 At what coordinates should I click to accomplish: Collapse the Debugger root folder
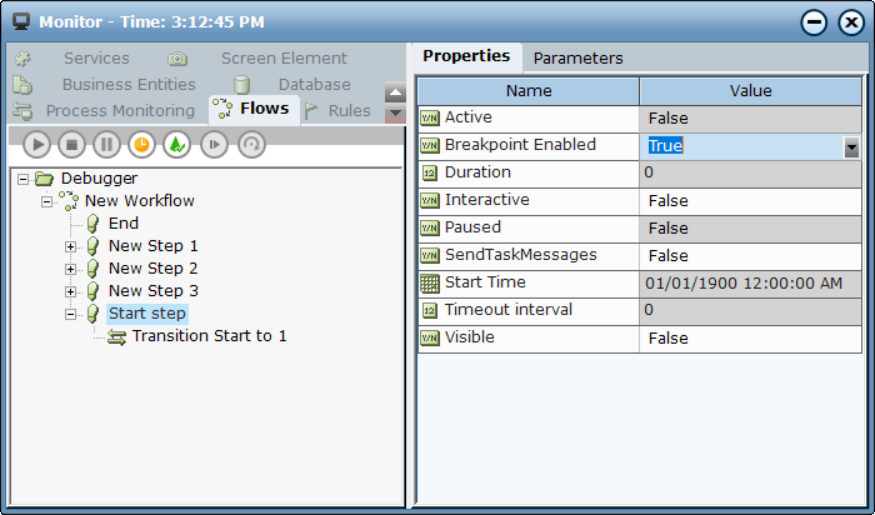[x=23, y=179]
